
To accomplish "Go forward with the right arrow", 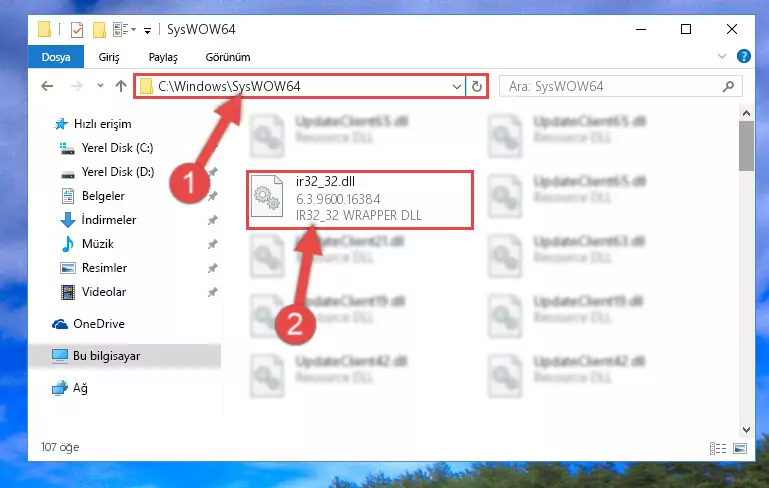I will click(x=77, y=86).
